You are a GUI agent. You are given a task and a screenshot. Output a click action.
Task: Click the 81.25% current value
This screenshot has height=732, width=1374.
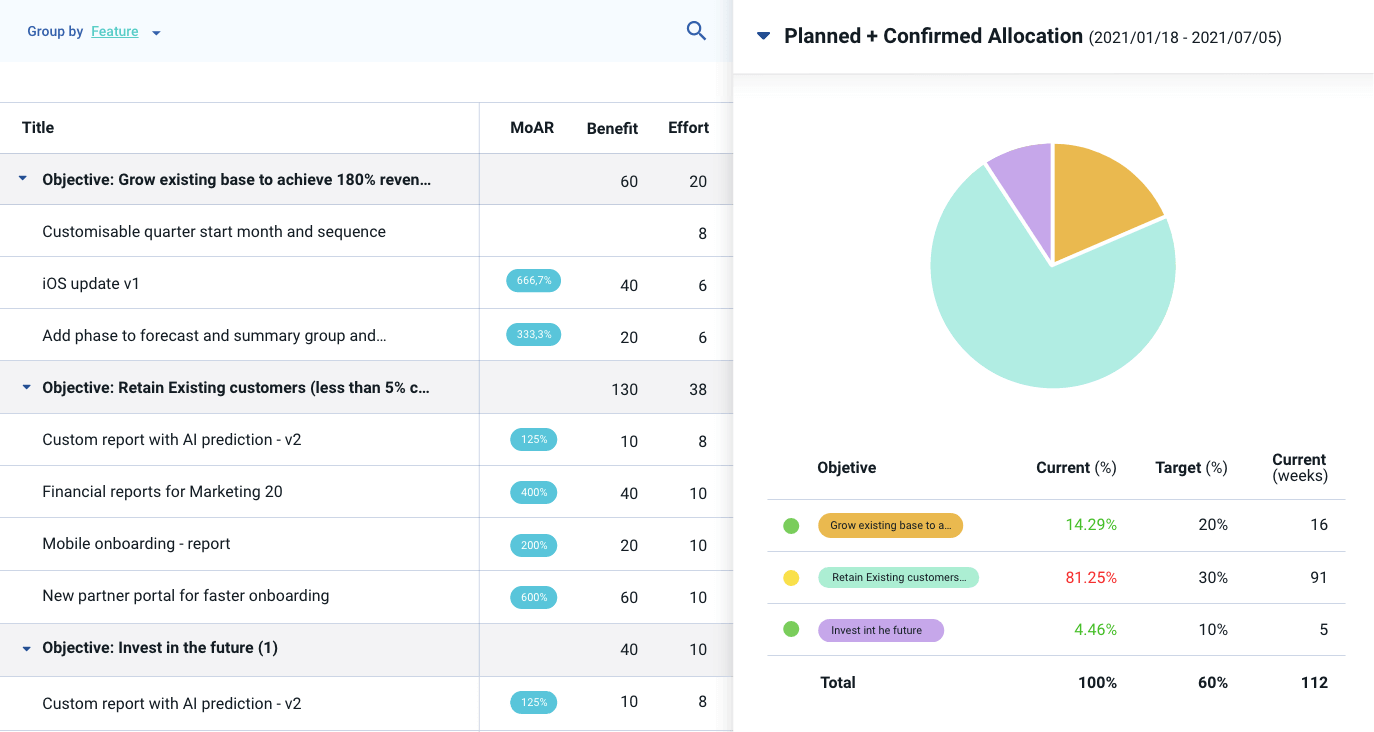[1090, 577]
